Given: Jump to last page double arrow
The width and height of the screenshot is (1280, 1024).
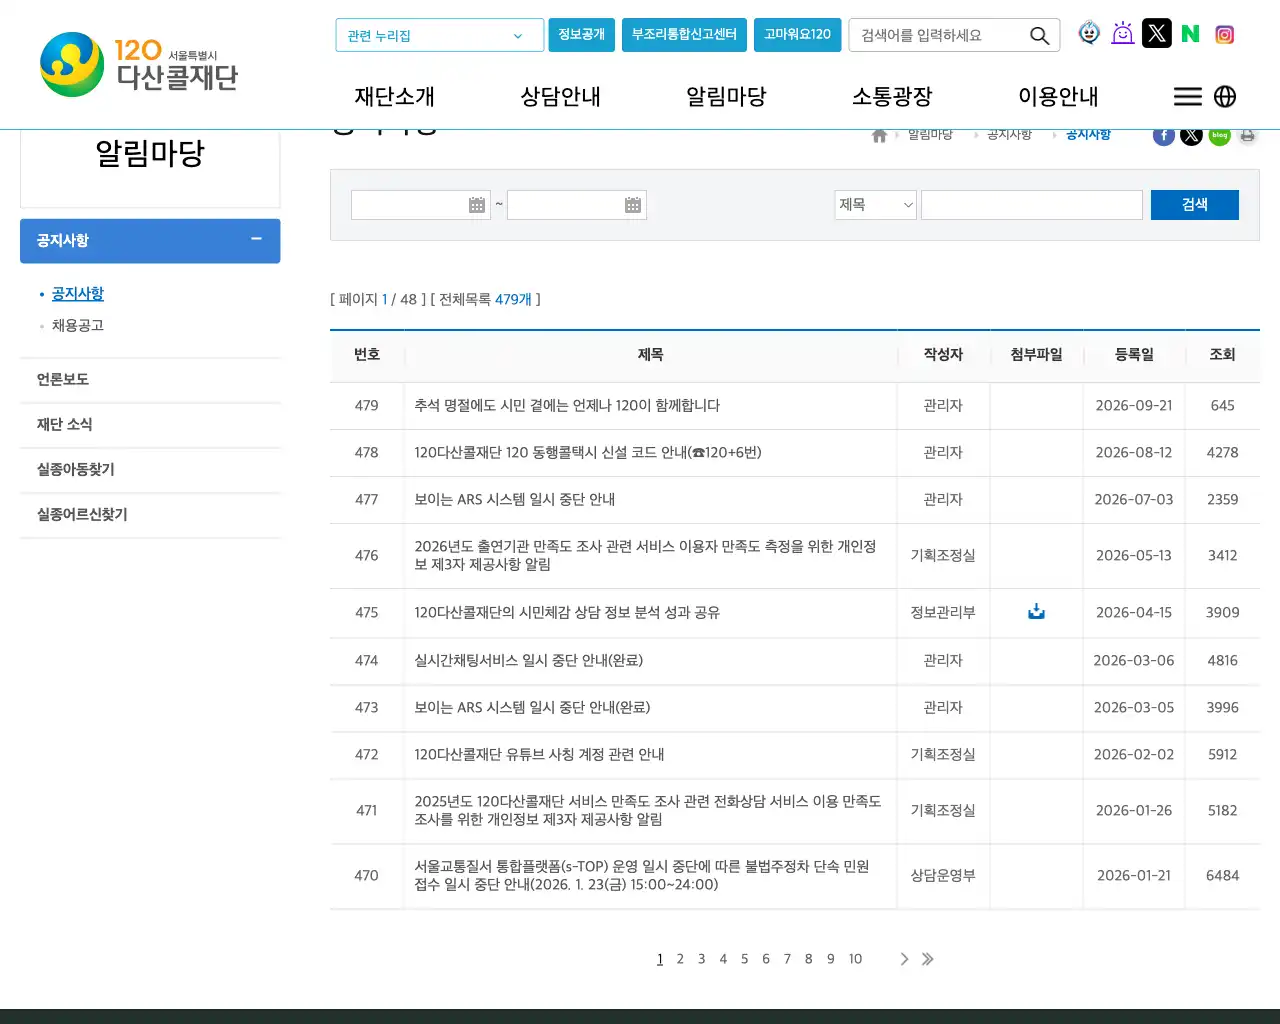Looking at the screenshot, I should click(928, 959).
